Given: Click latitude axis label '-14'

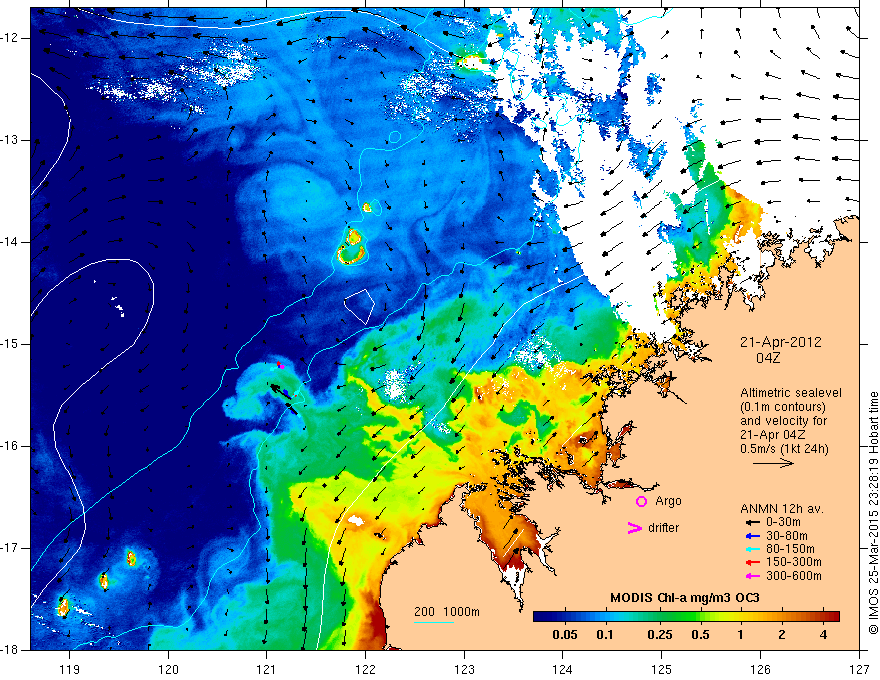Looking at the screenshot, I should point(10,242).
